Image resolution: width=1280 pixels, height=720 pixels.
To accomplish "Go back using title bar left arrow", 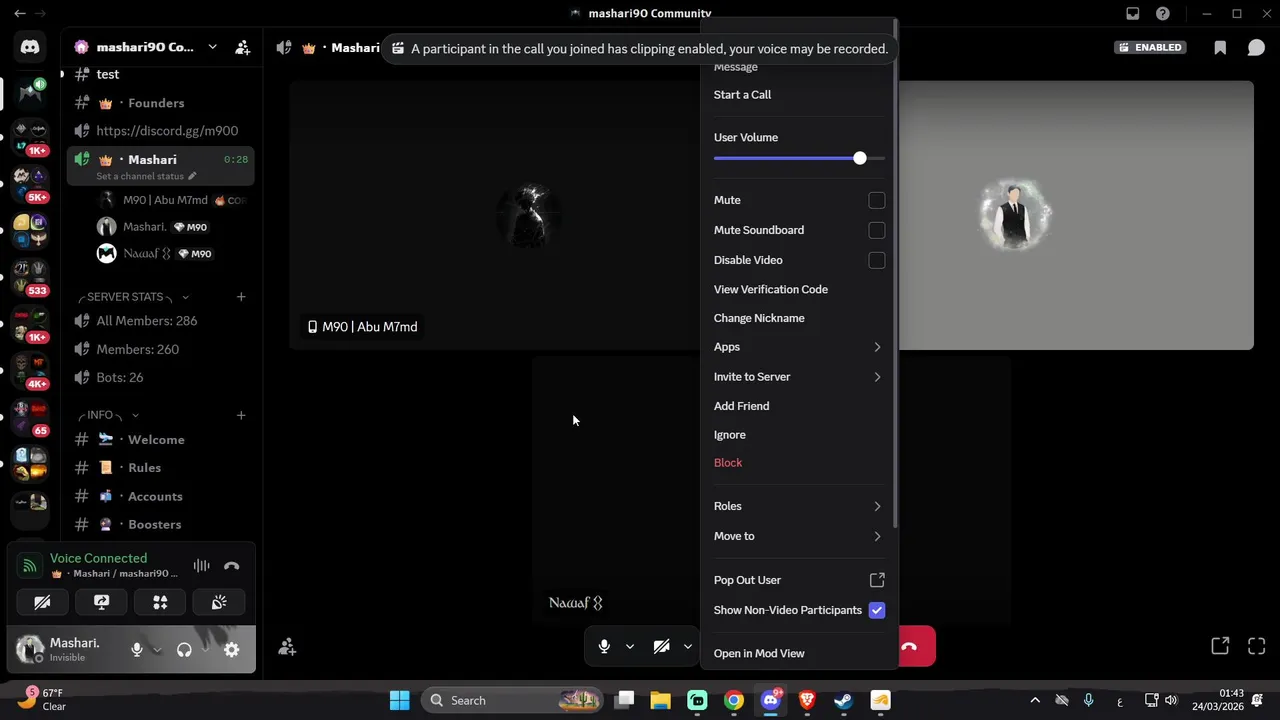I will click(20, 14).
